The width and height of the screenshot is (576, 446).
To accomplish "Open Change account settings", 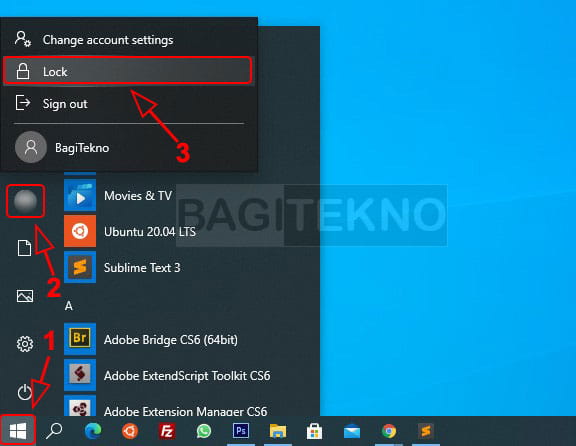I will coord(129,39).
